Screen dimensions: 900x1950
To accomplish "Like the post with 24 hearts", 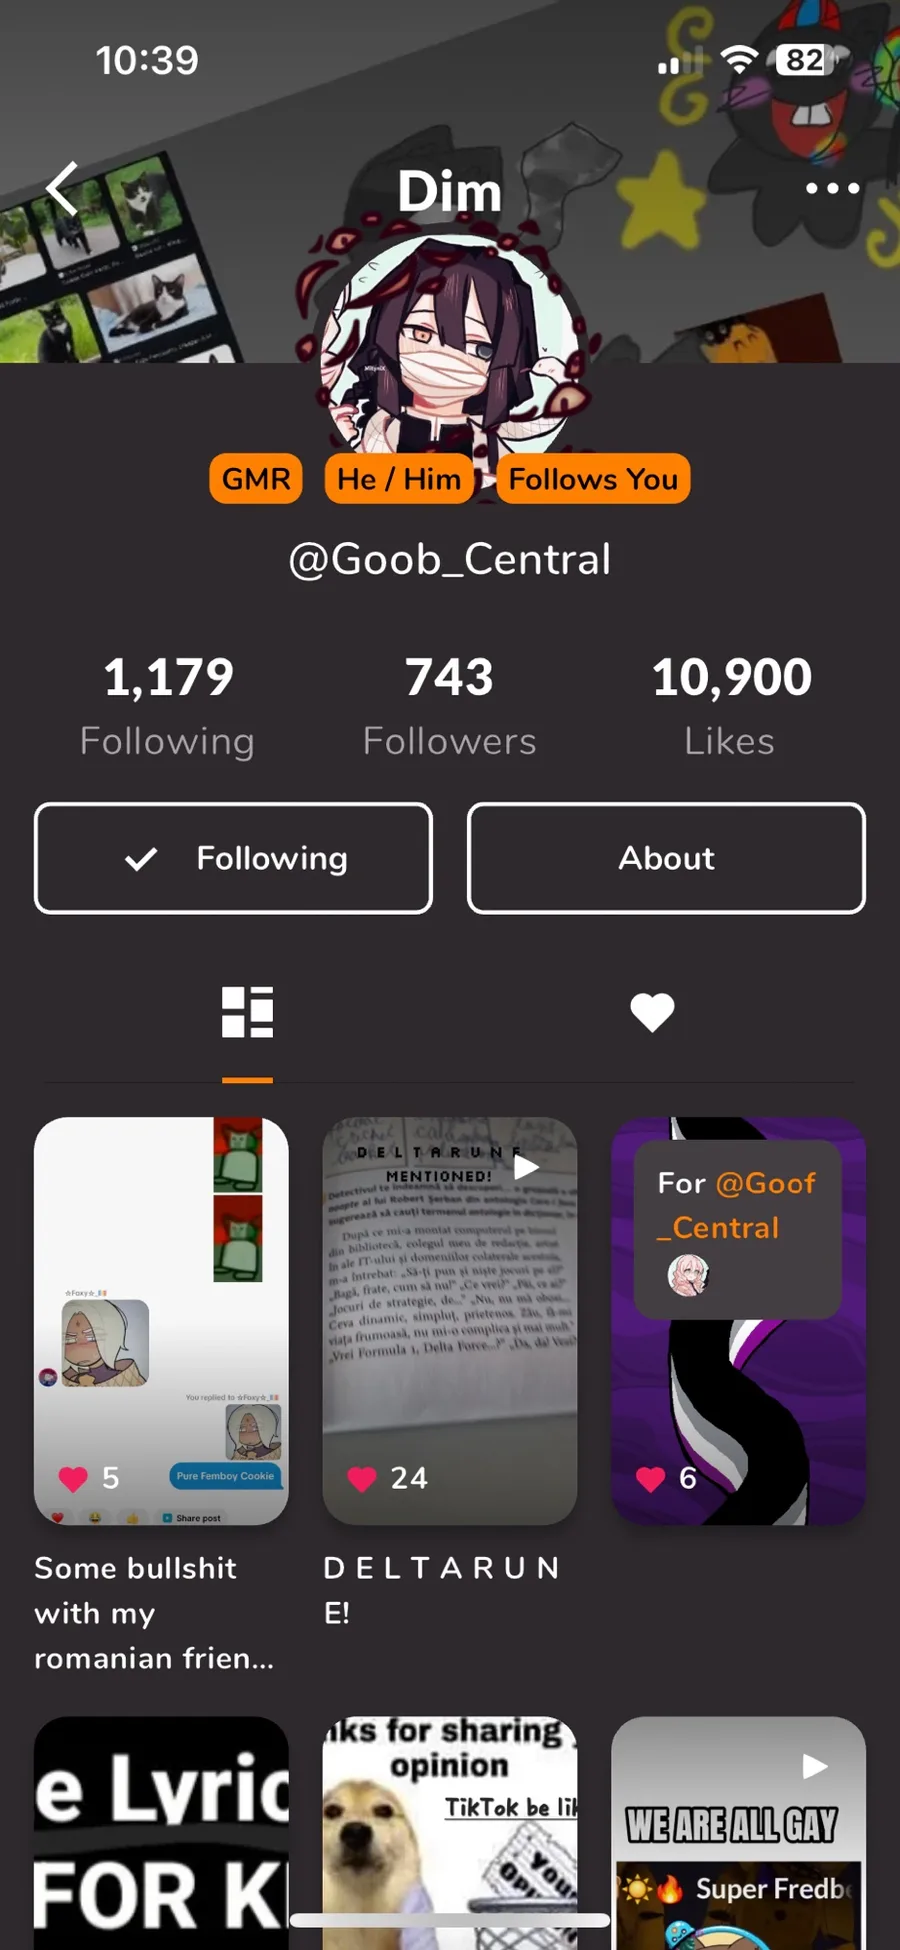I will tap(362, 1479).
